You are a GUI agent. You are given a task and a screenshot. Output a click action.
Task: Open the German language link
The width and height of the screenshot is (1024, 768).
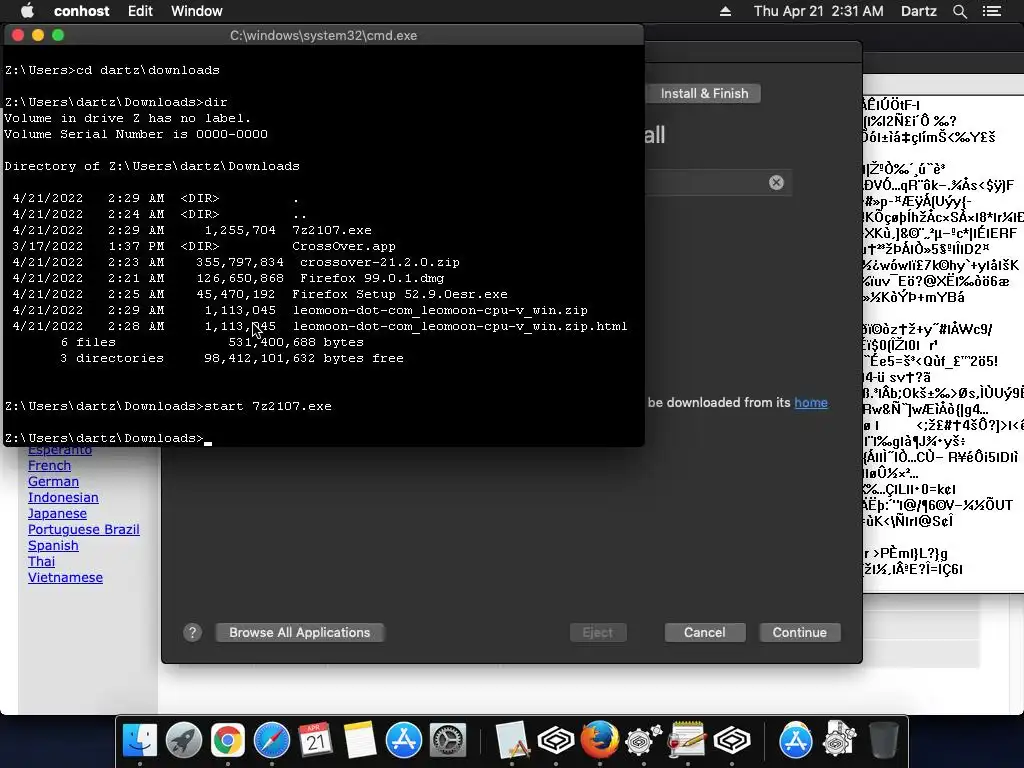tap(54, 481)
